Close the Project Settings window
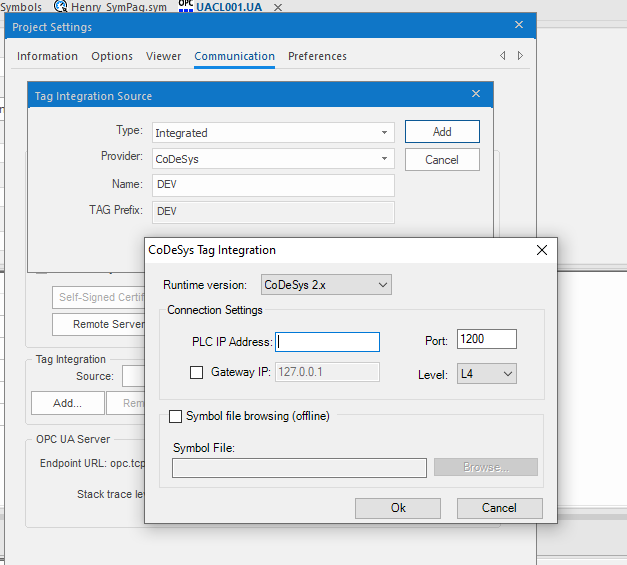The image size is (627, 565). pos(519,27)
